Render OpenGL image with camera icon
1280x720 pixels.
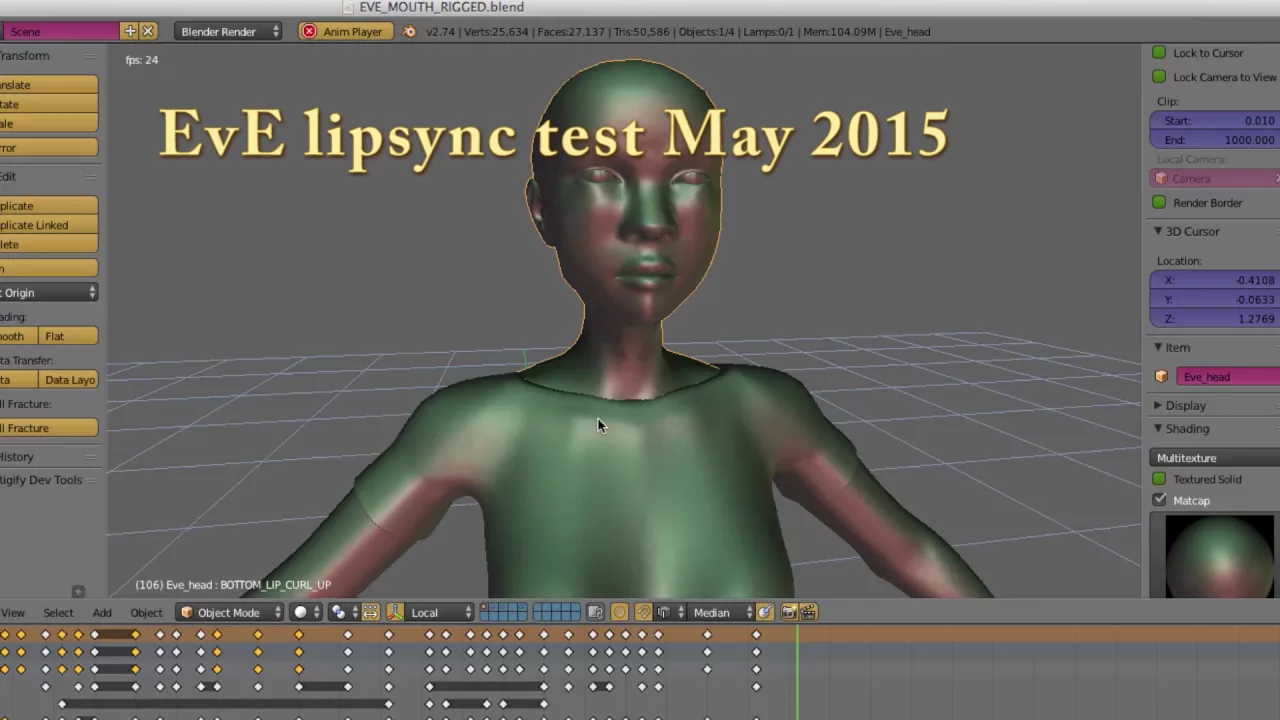pos(789,612)
